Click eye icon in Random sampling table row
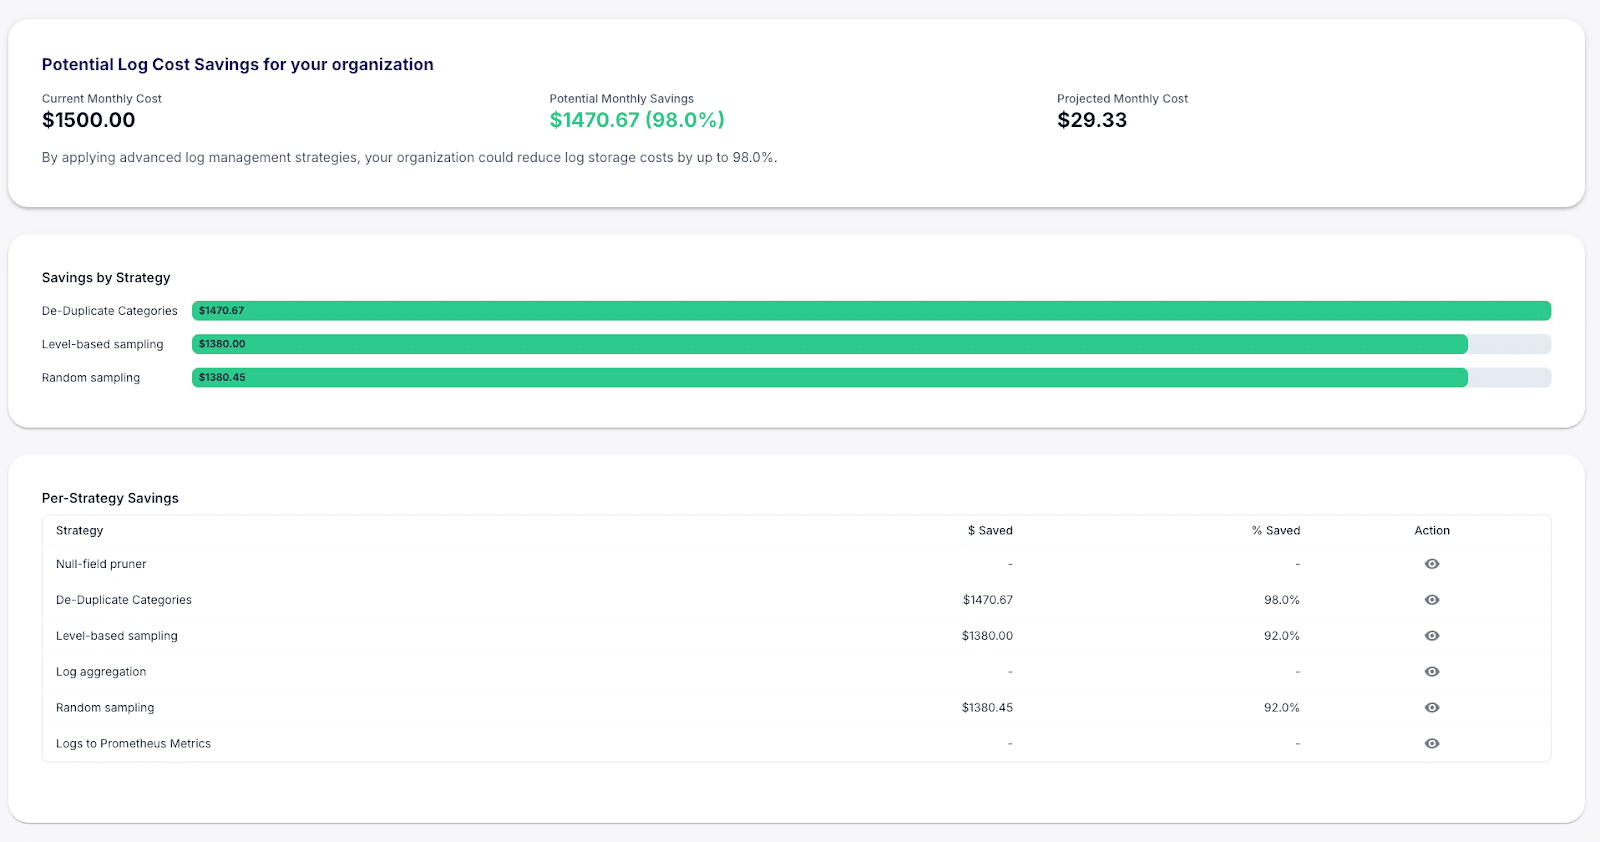Screen dimensions: 1600x842 pyautogui.click(x=1432, y=708)
